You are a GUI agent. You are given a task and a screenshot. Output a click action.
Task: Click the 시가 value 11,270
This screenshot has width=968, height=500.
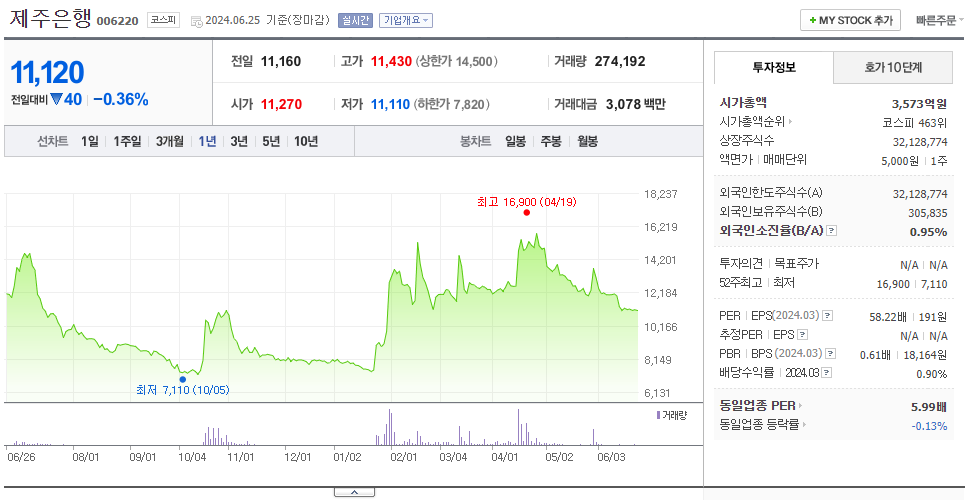click(282, 104)
